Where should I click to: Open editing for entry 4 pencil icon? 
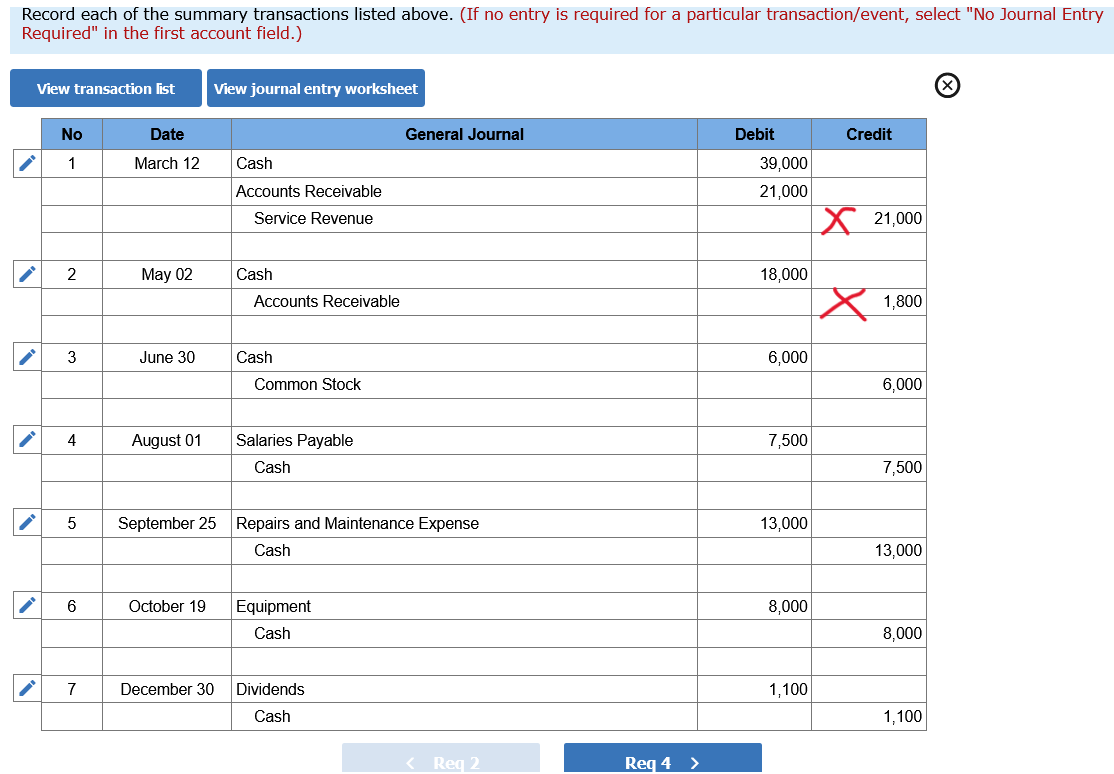[x=27, y=440]
